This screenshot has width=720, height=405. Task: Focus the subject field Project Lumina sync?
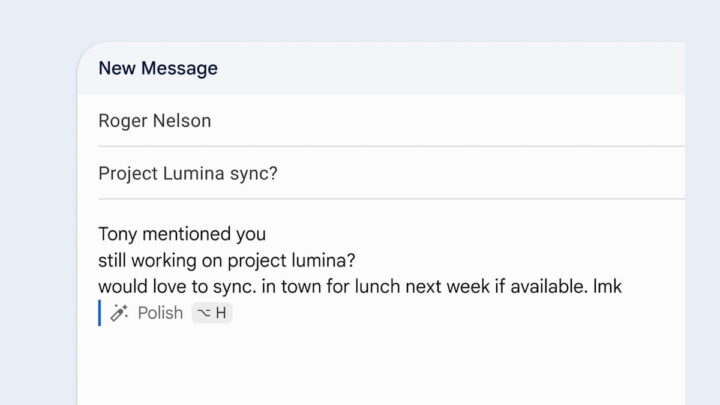coord(391,173)
